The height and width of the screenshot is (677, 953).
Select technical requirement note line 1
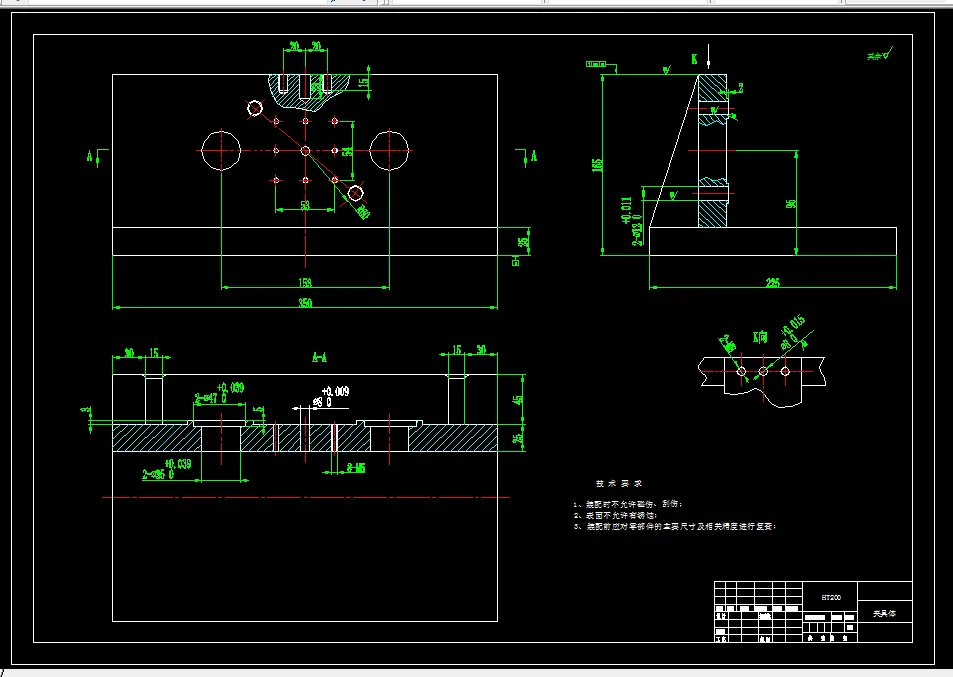click(628, 504)
